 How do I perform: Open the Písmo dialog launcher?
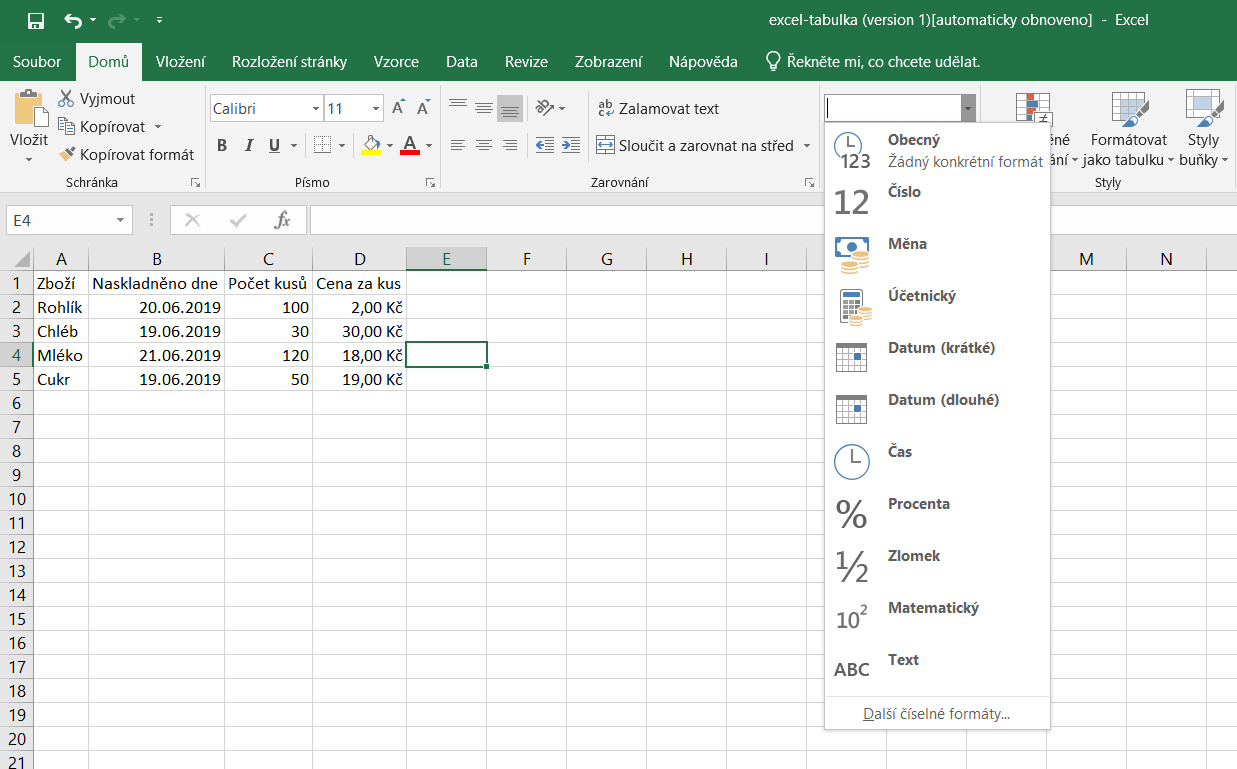pos(430,183)
